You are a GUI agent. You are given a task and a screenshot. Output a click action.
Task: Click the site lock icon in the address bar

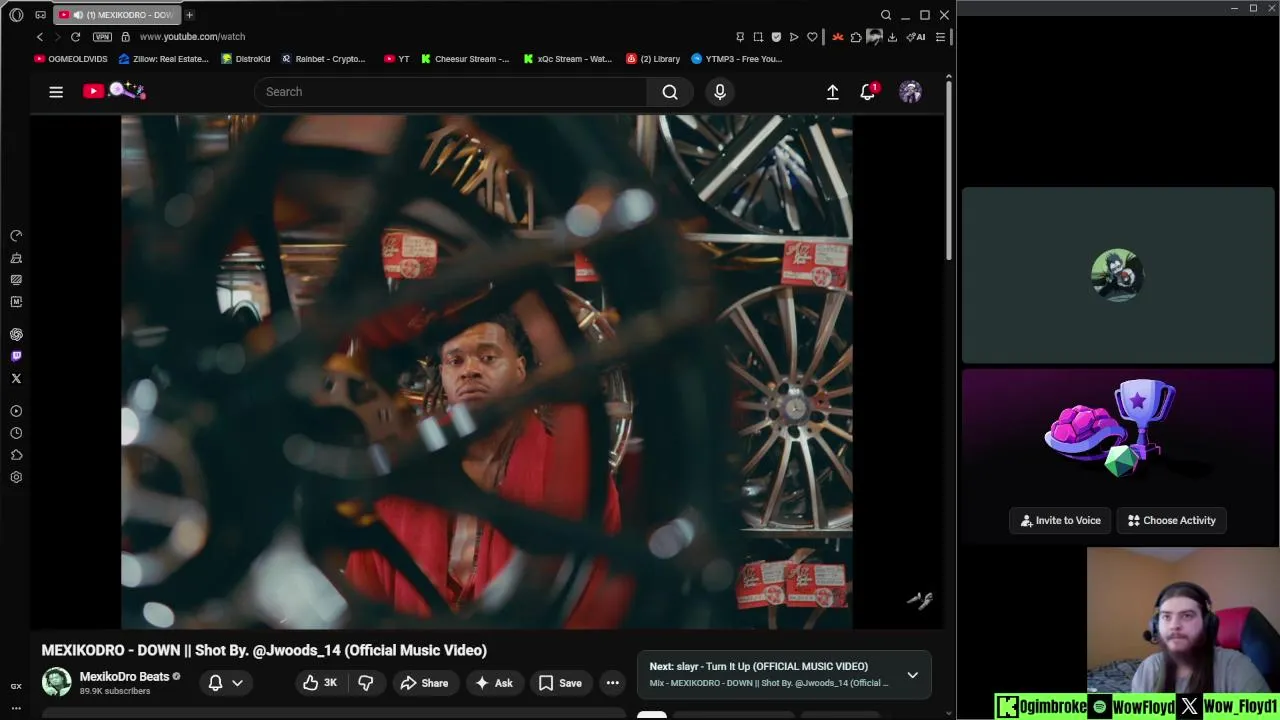click(x=125, y=37)
